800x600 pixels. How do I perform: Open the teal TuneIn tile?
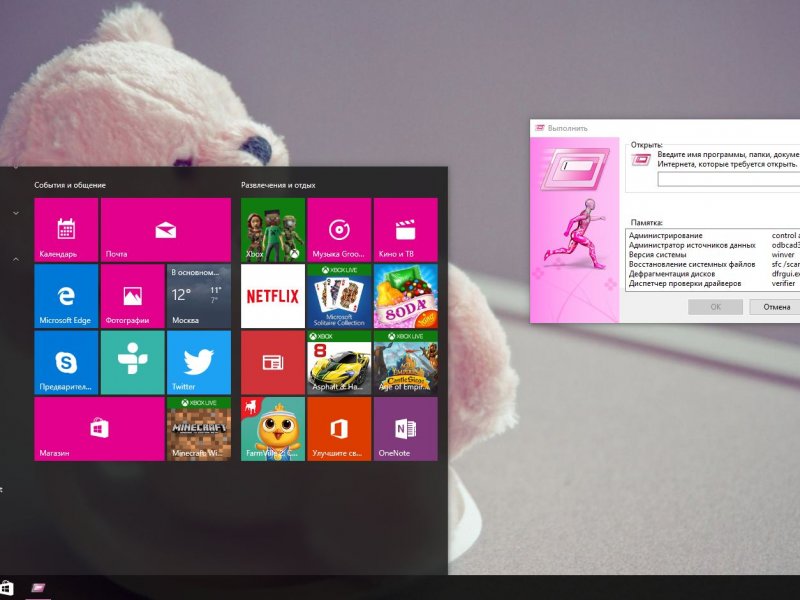[133, 362]
